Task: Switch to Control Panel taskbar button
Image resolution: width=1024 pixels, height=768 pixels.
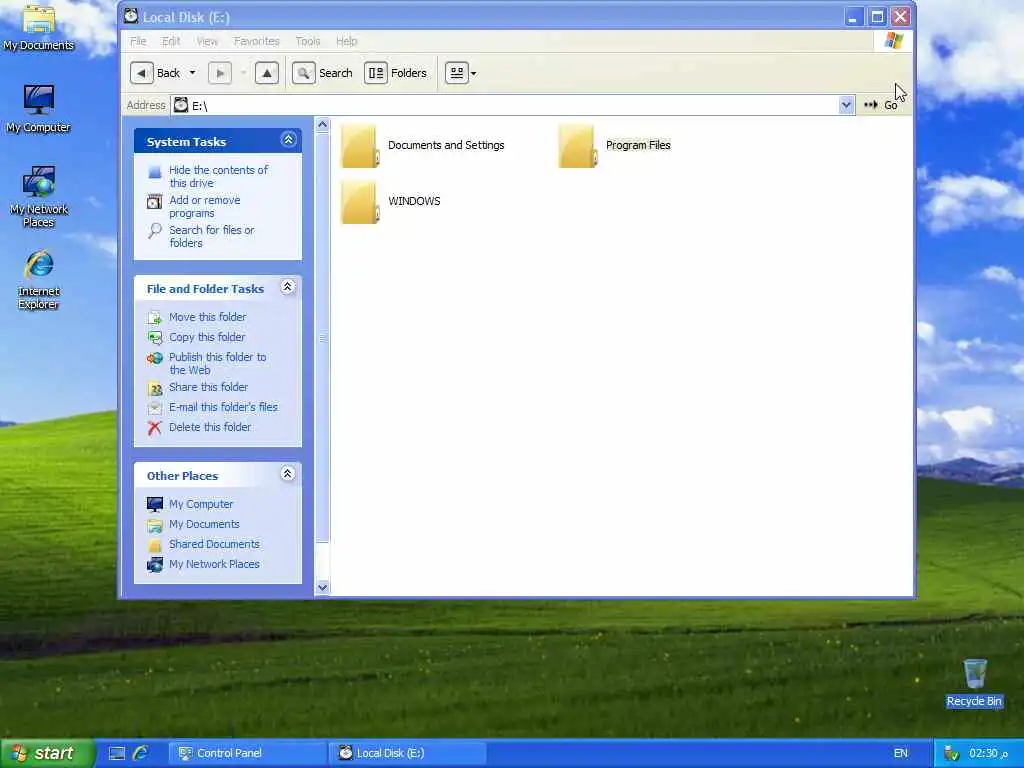Action: point(246,753)
